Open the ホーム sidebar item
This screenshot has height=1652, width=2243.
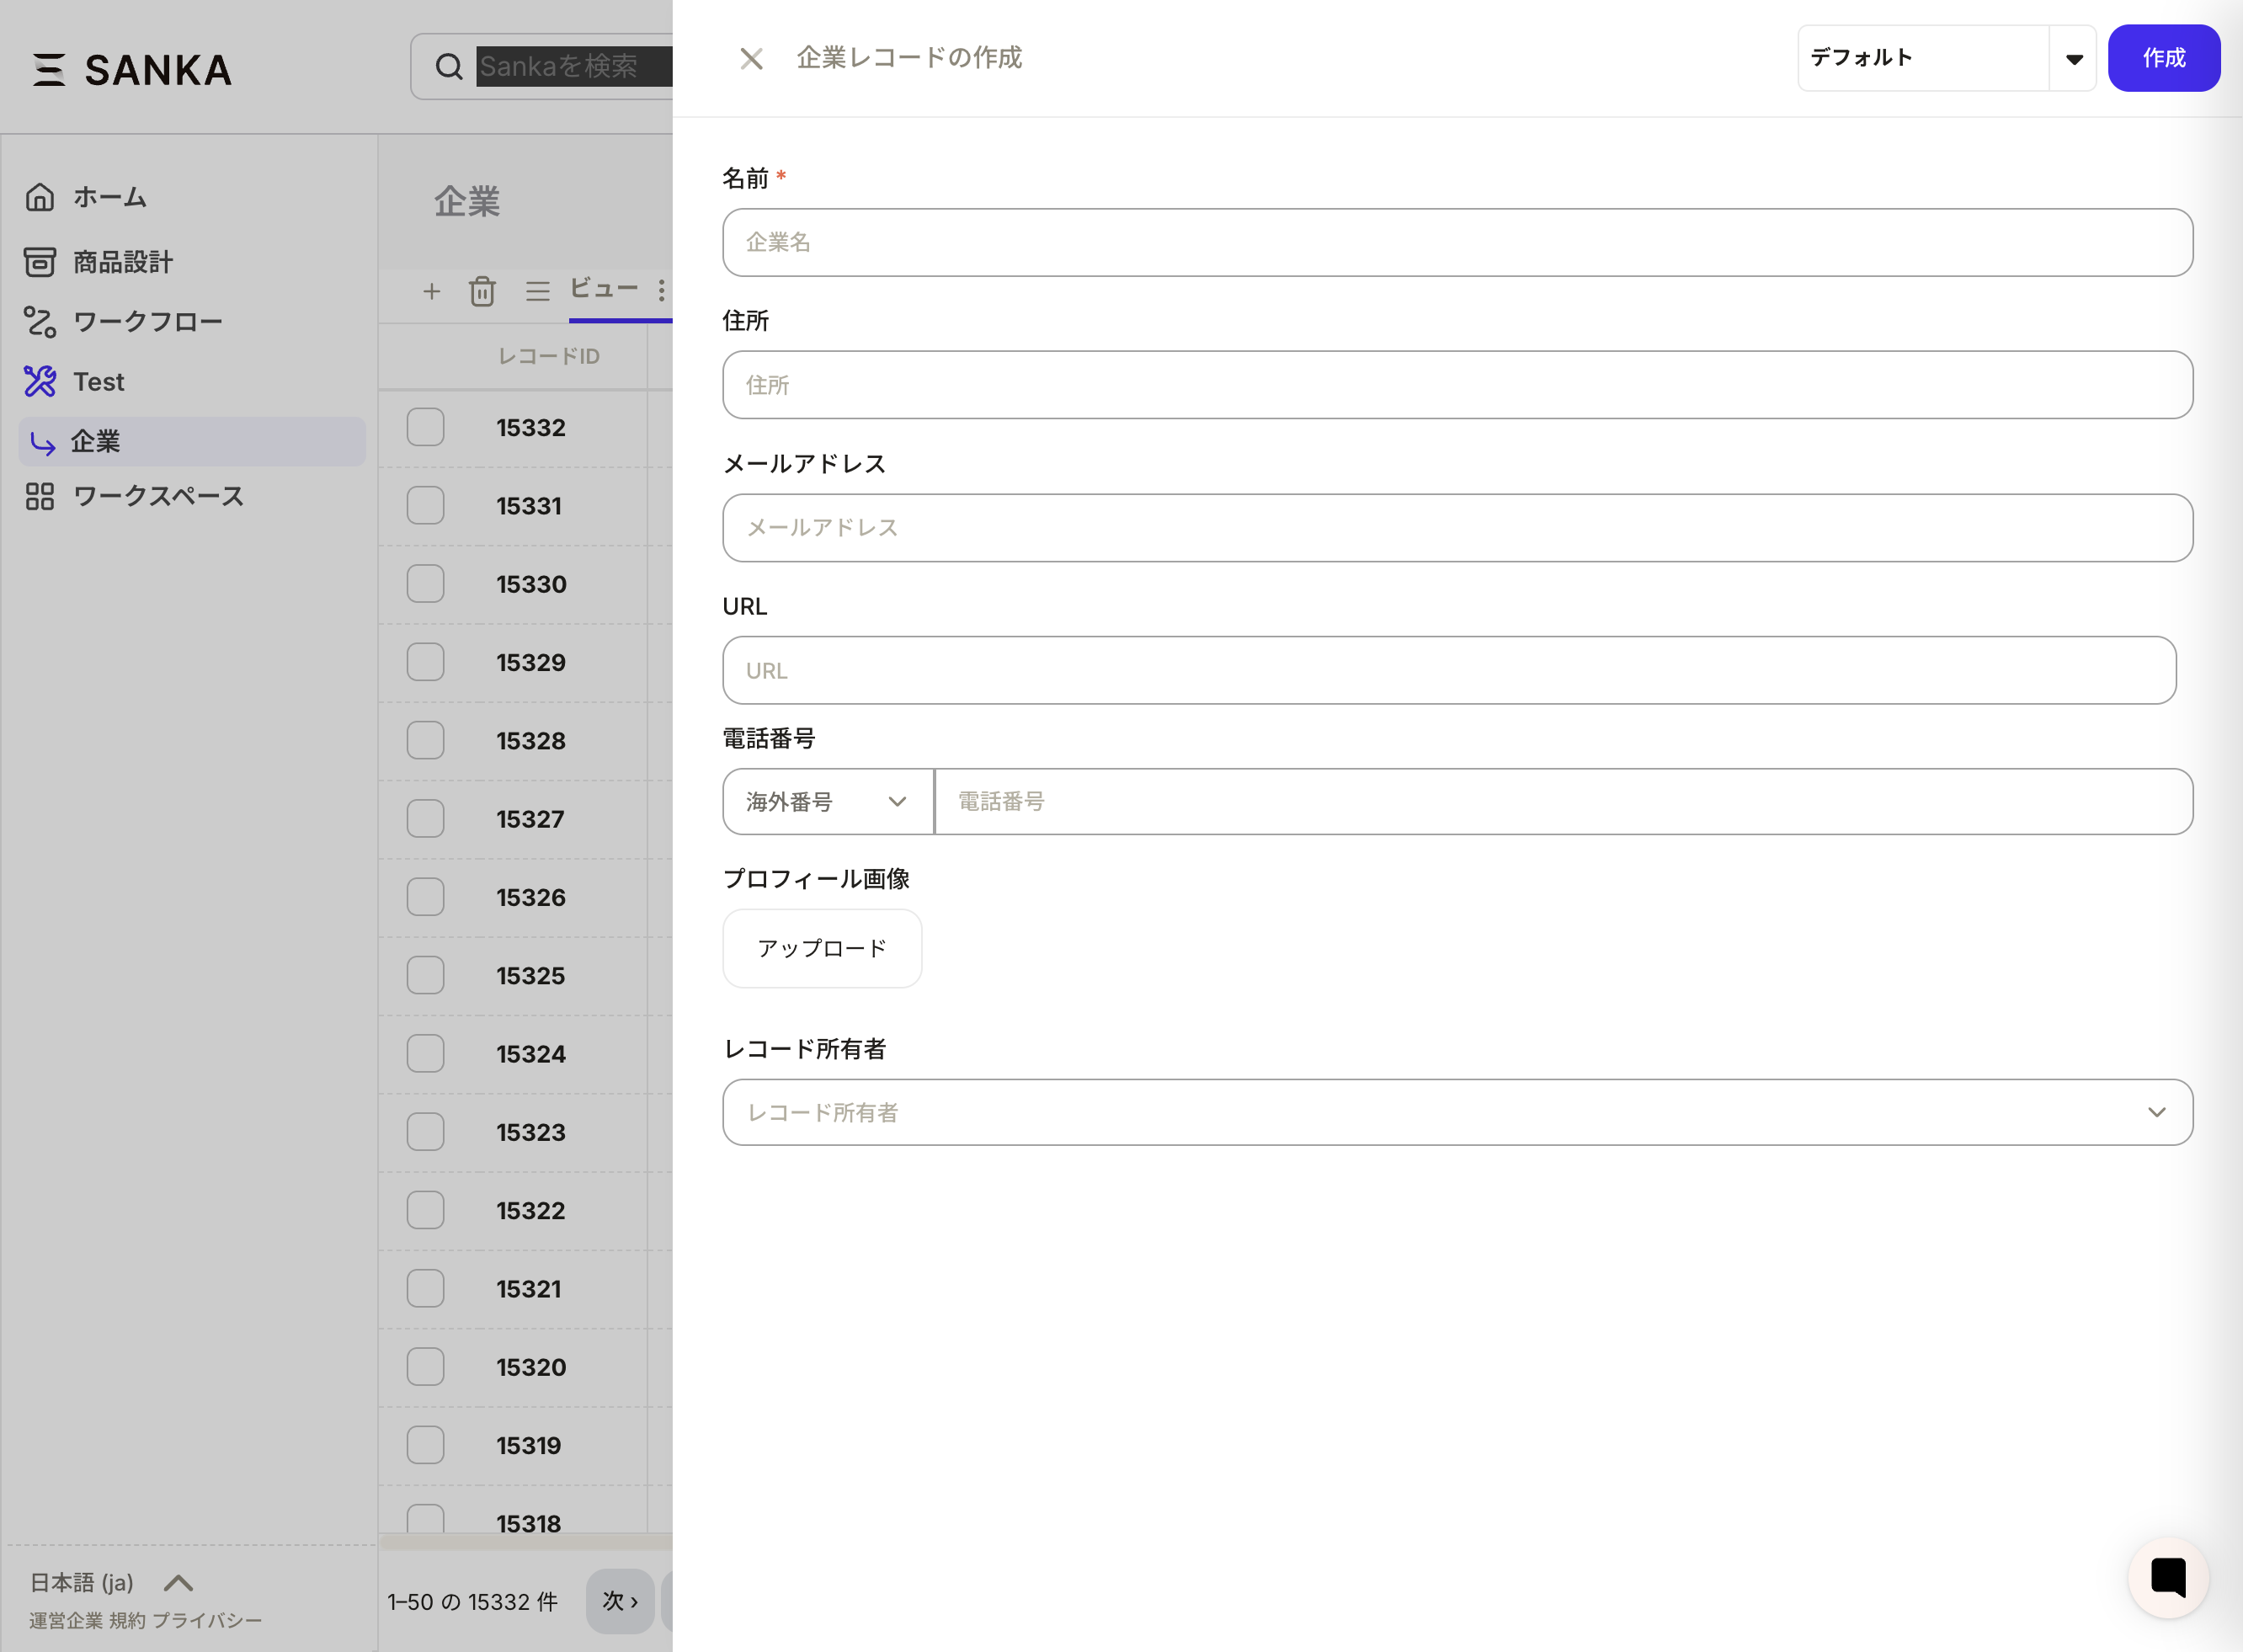[x=107, y=197]
